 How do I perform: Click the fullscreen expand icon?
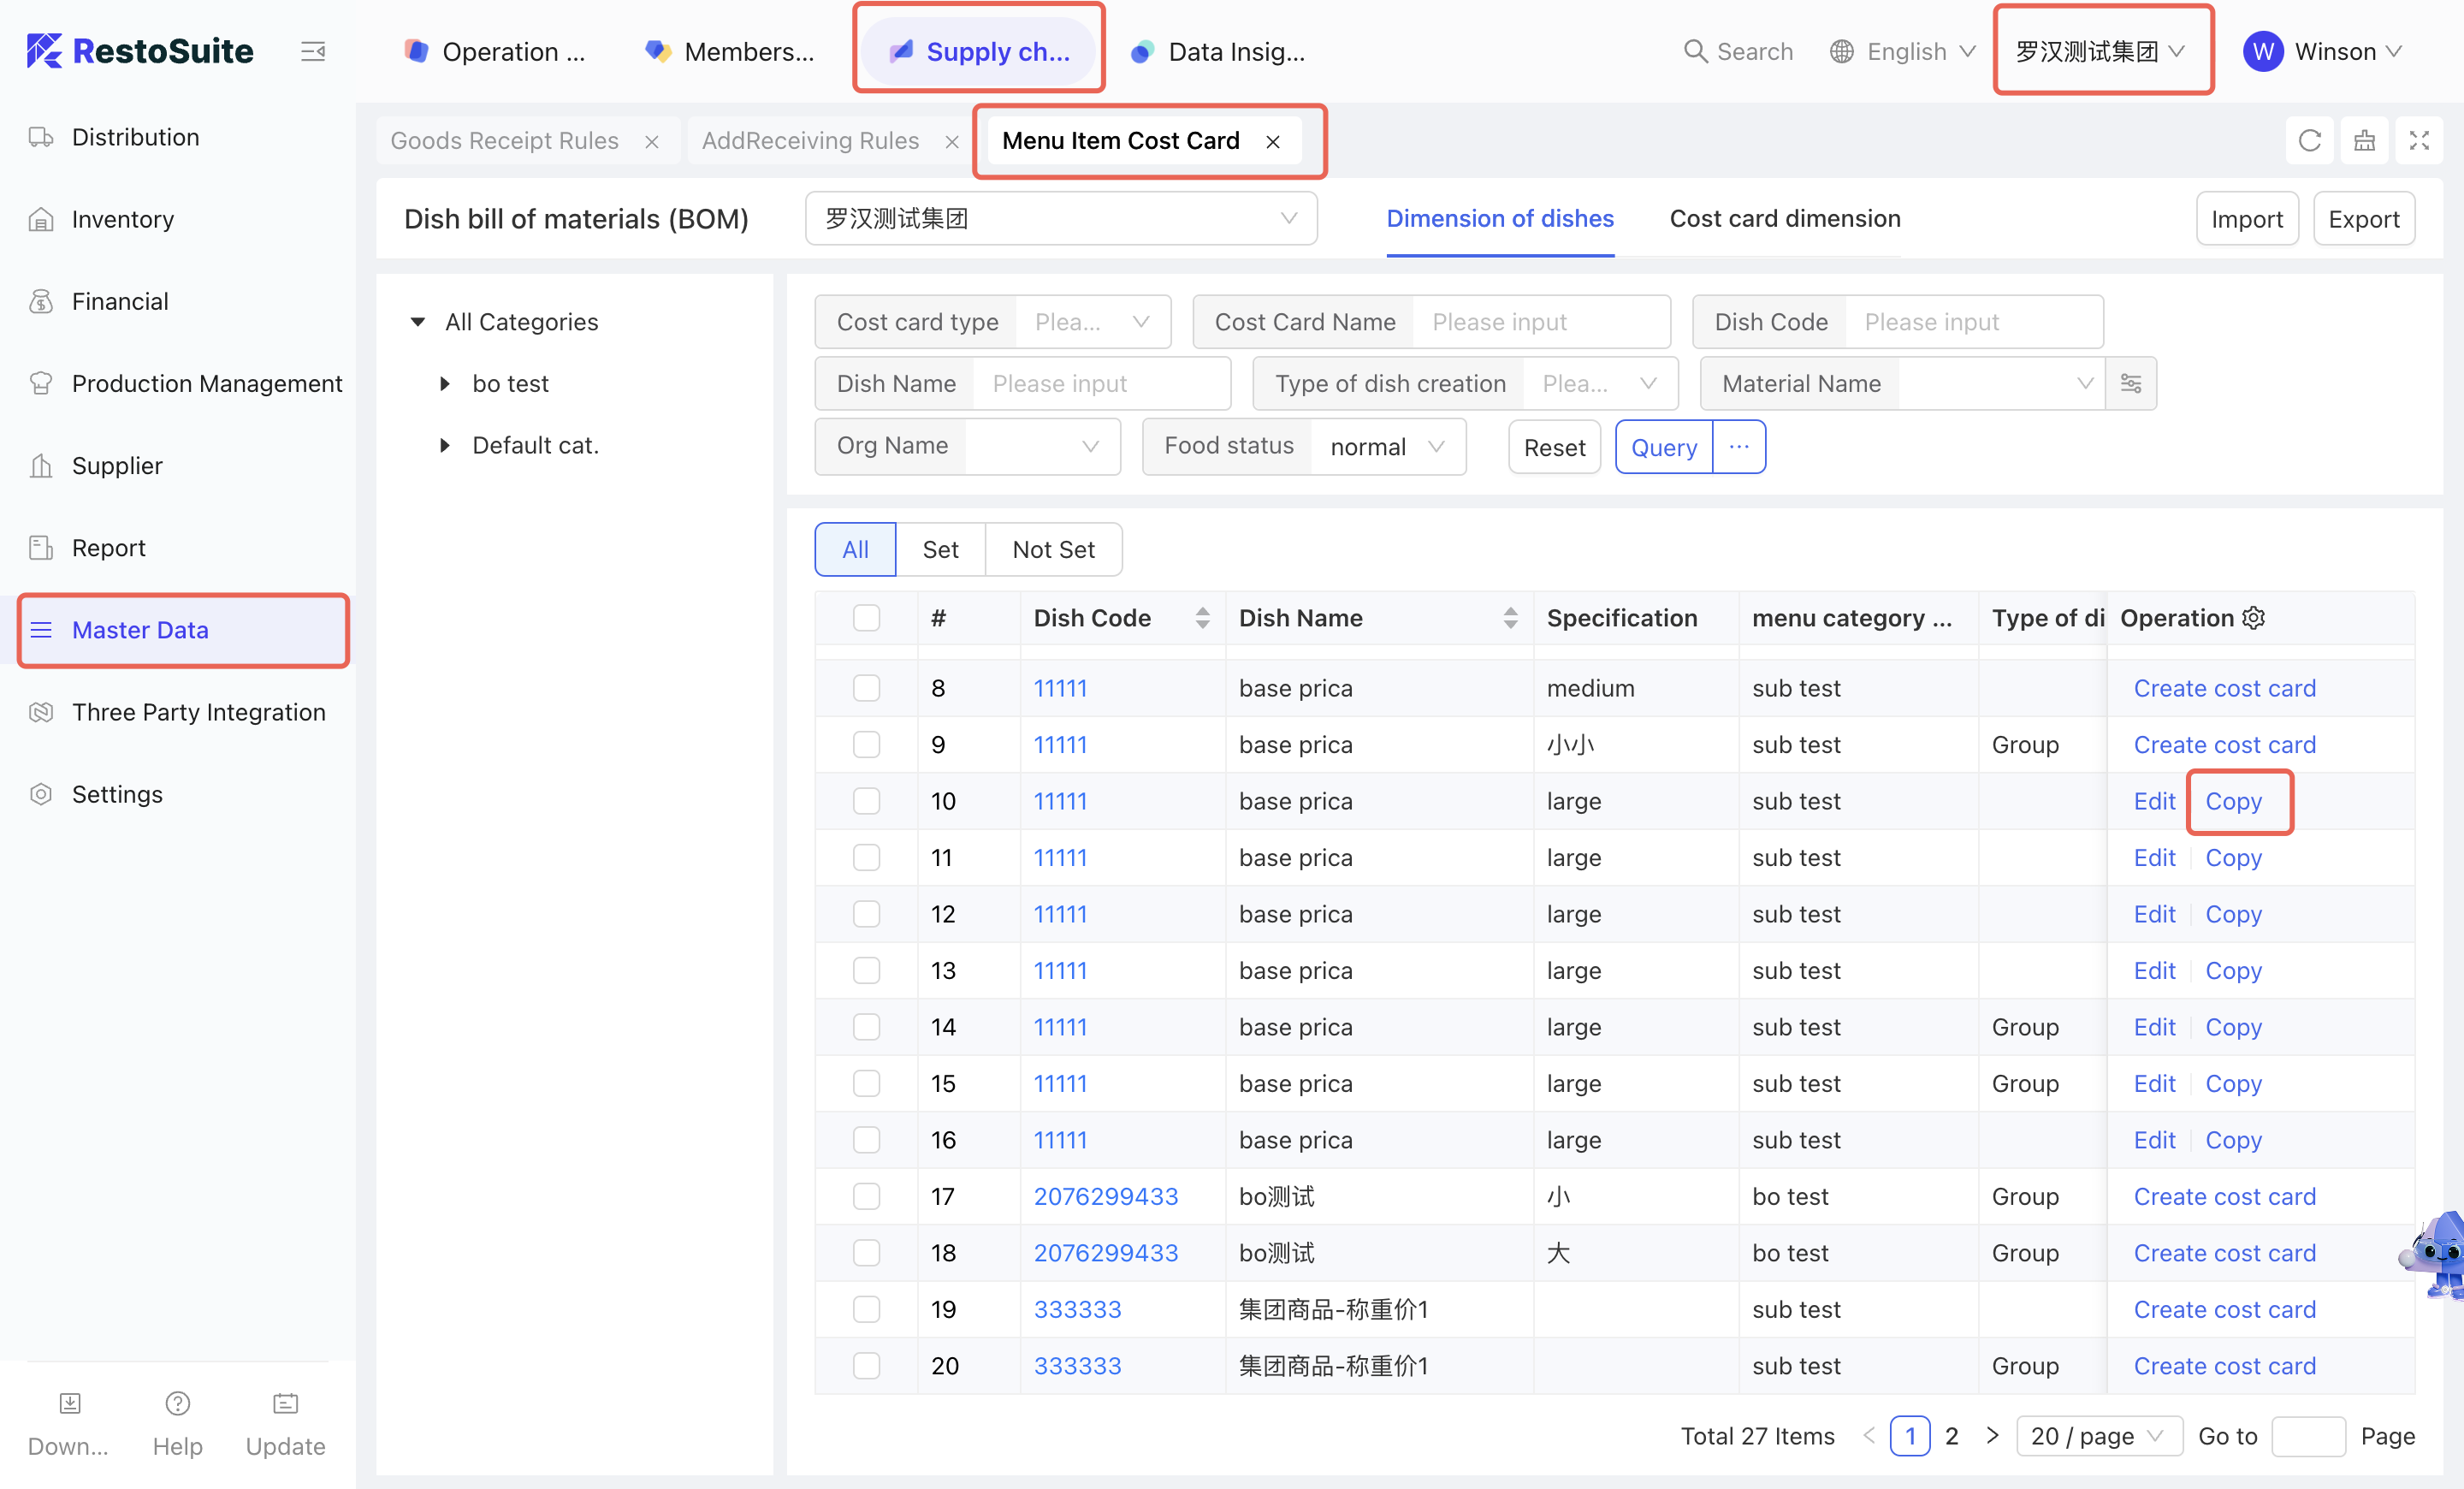2419,141
